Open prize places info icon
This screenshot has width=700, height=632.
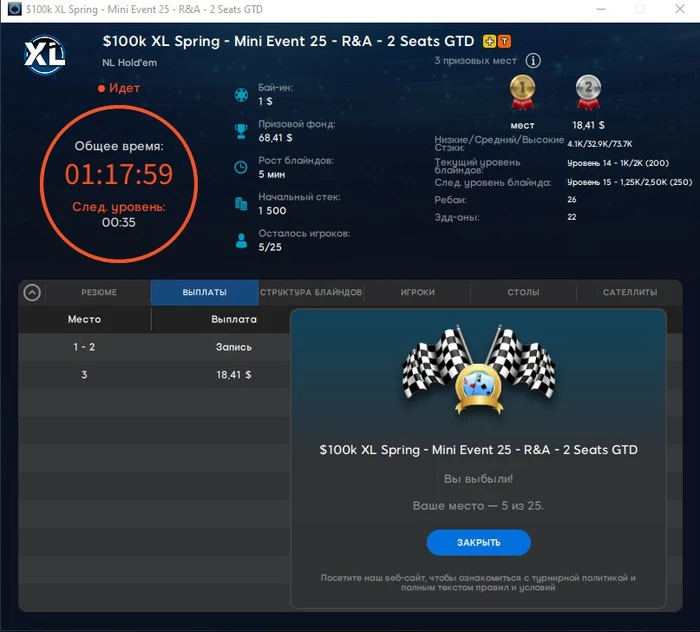pyautogui.click(x=533, y=60)
